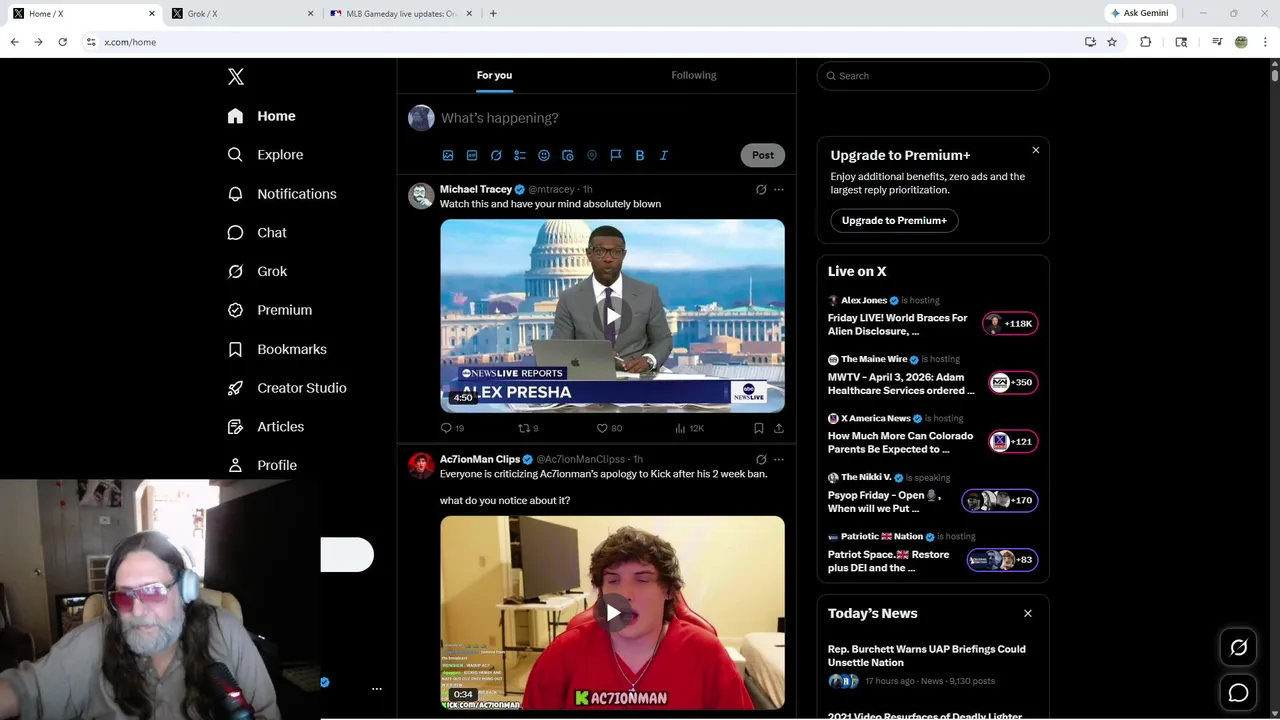Play the Alex Presha news video
Viewport: 1280px width, 720px height.
point(612,316)
